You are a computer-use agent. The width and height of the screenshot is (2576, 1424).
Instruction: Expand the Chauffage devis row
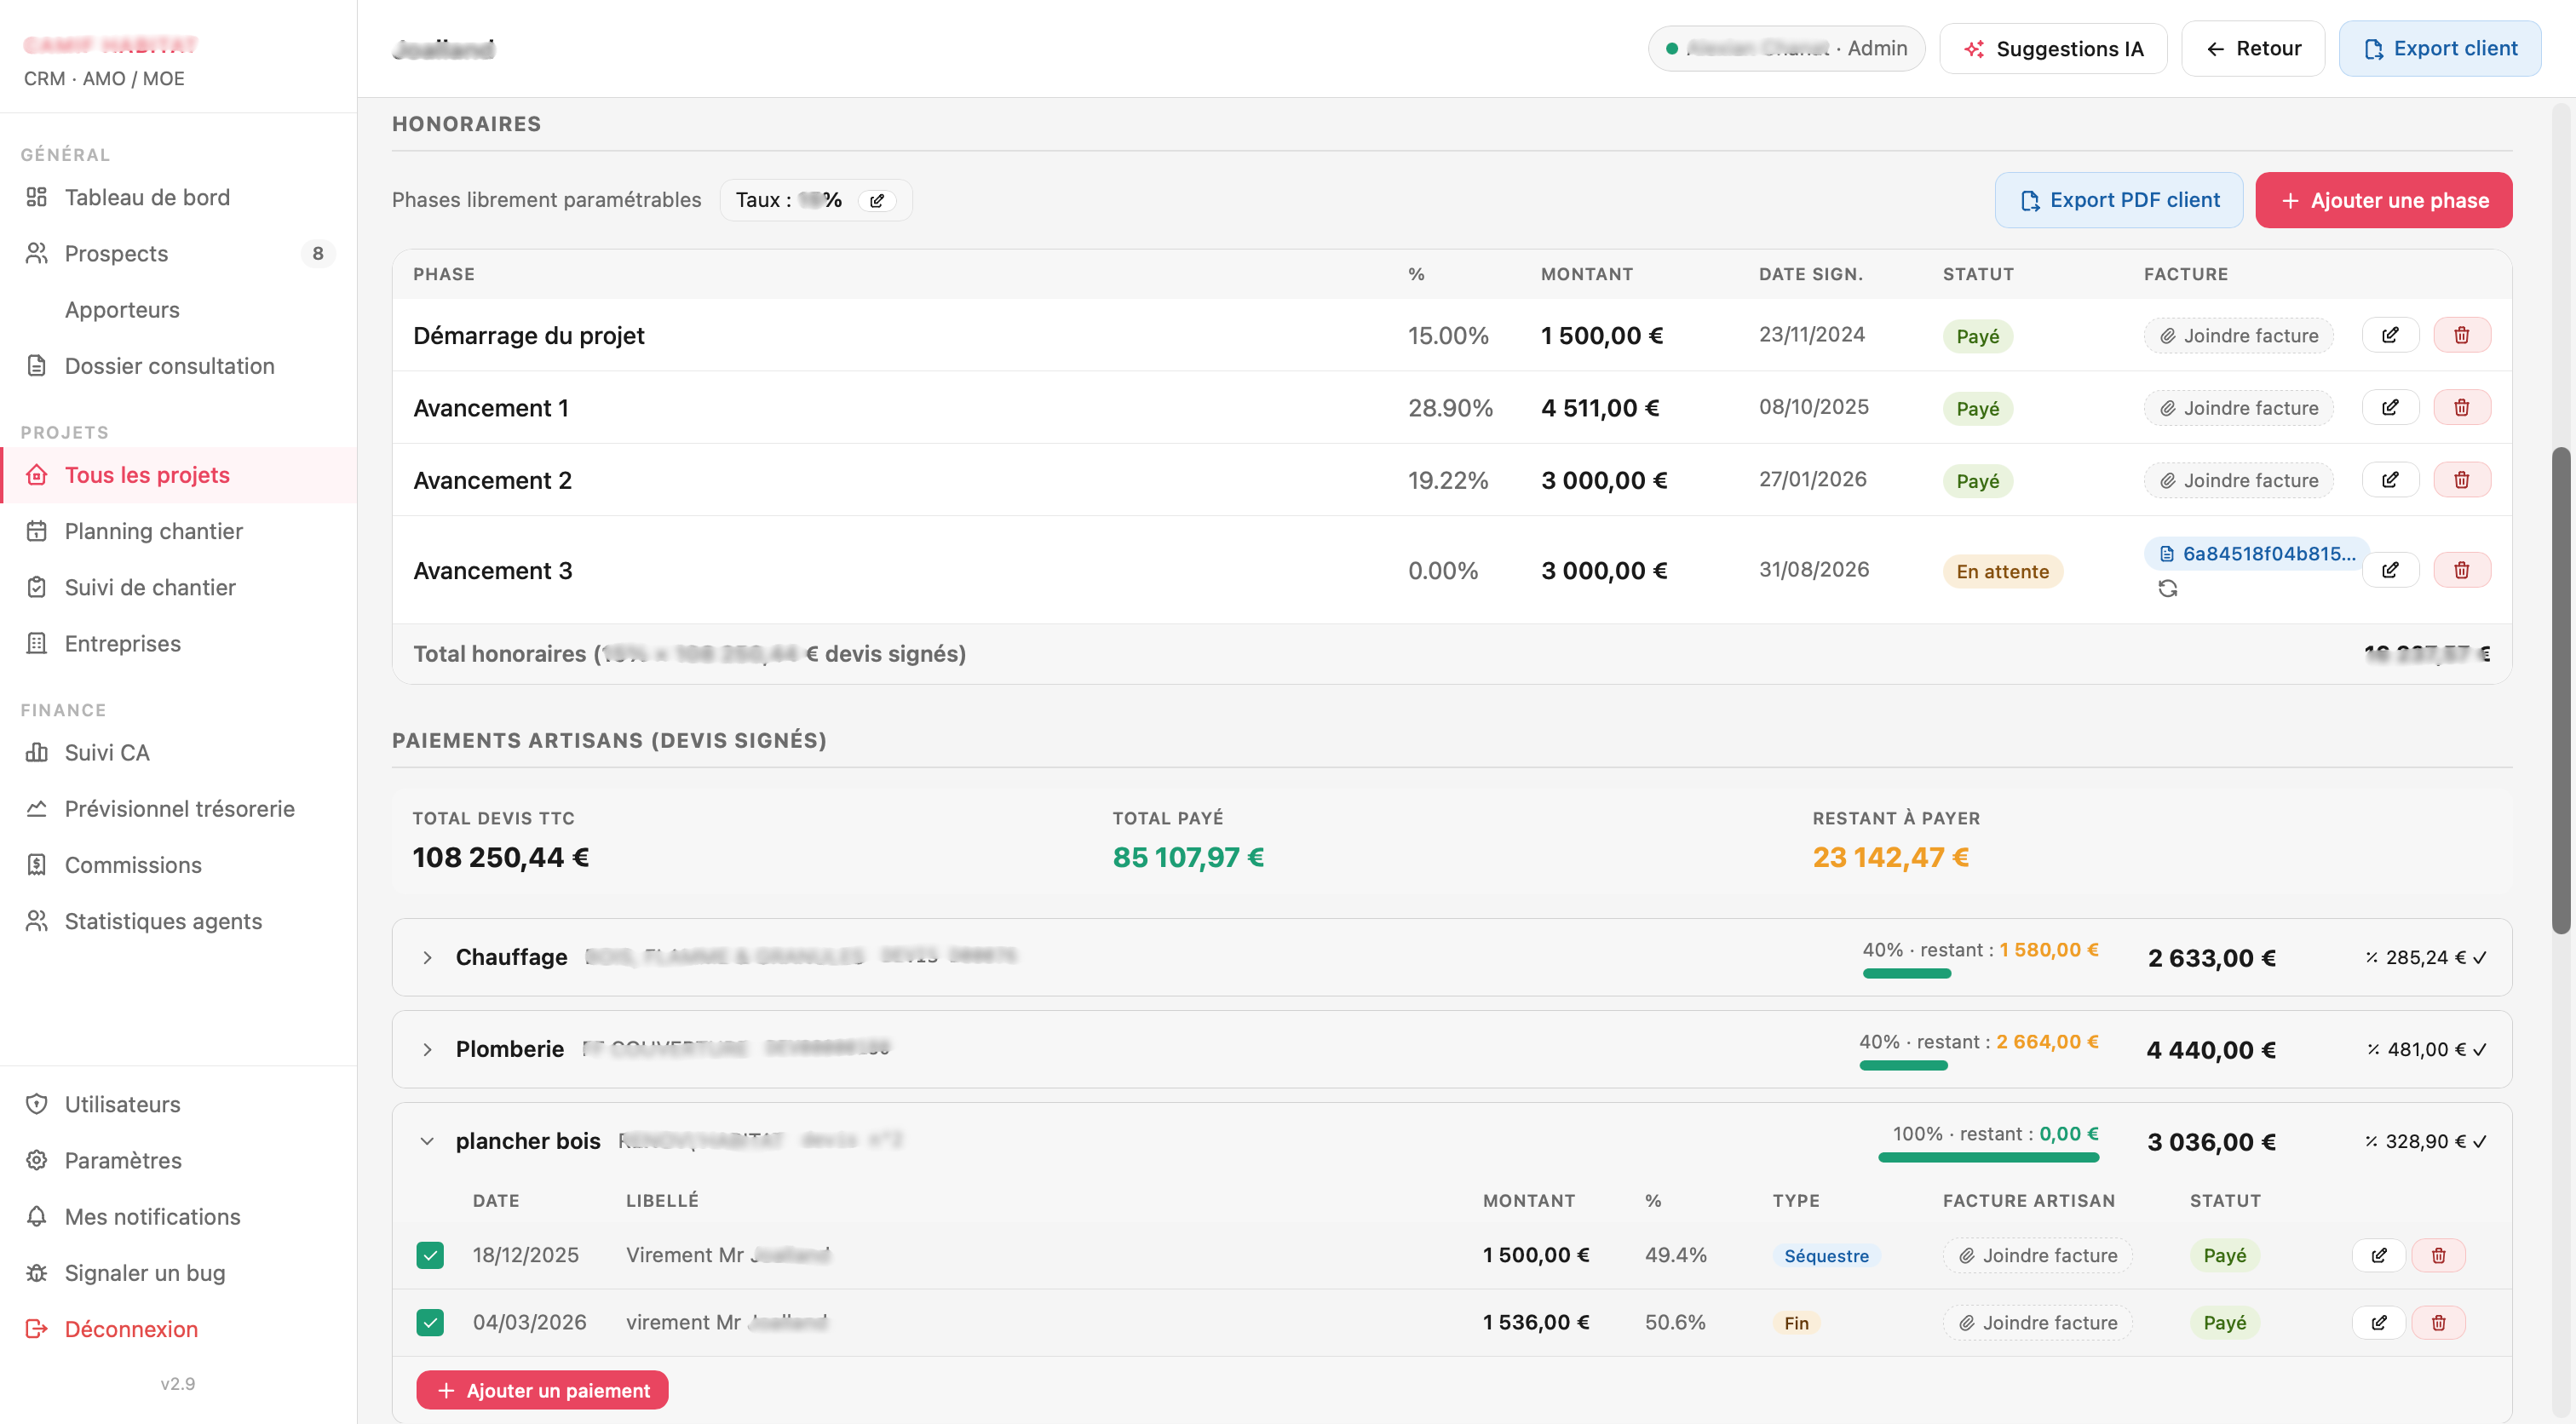[427, 957]
